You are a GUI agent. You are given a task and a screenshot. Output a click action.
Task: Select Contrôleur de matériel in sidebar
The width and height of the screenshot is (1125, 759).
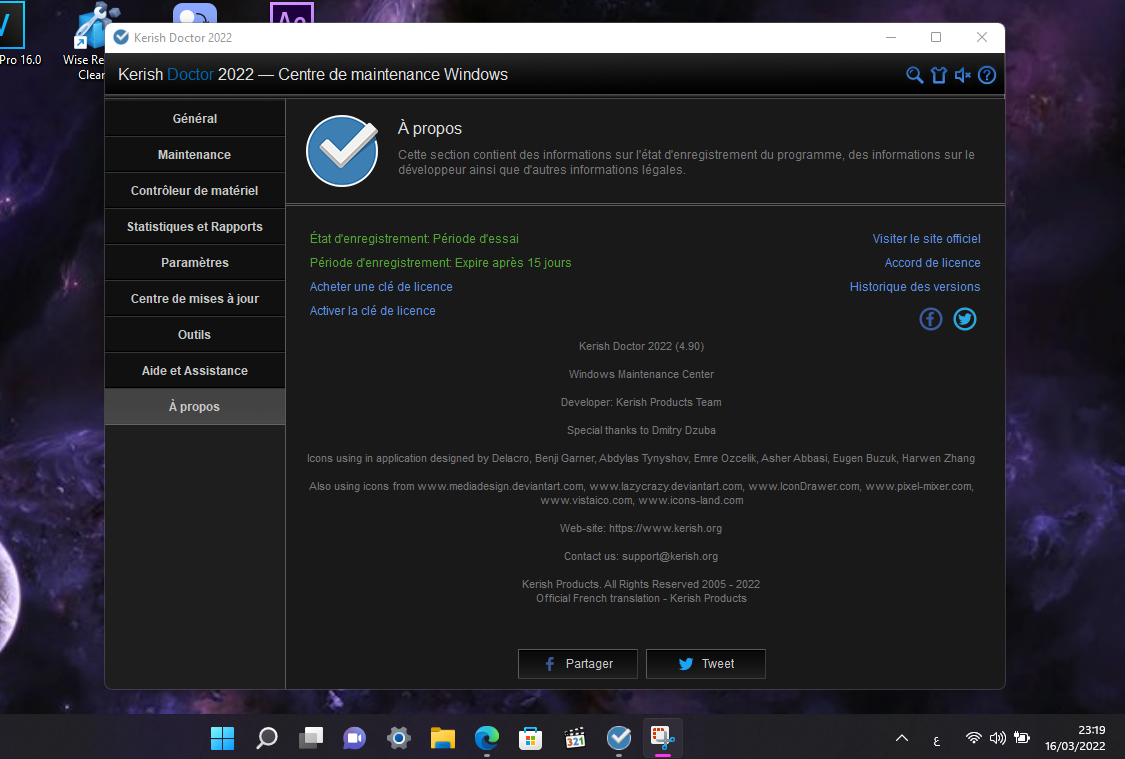pos(194,190)
